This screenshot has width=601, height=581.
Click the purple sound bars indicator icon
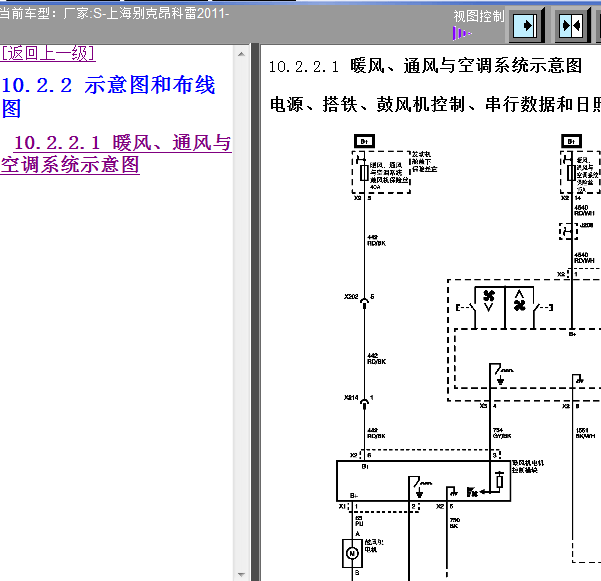coord(461,33)
